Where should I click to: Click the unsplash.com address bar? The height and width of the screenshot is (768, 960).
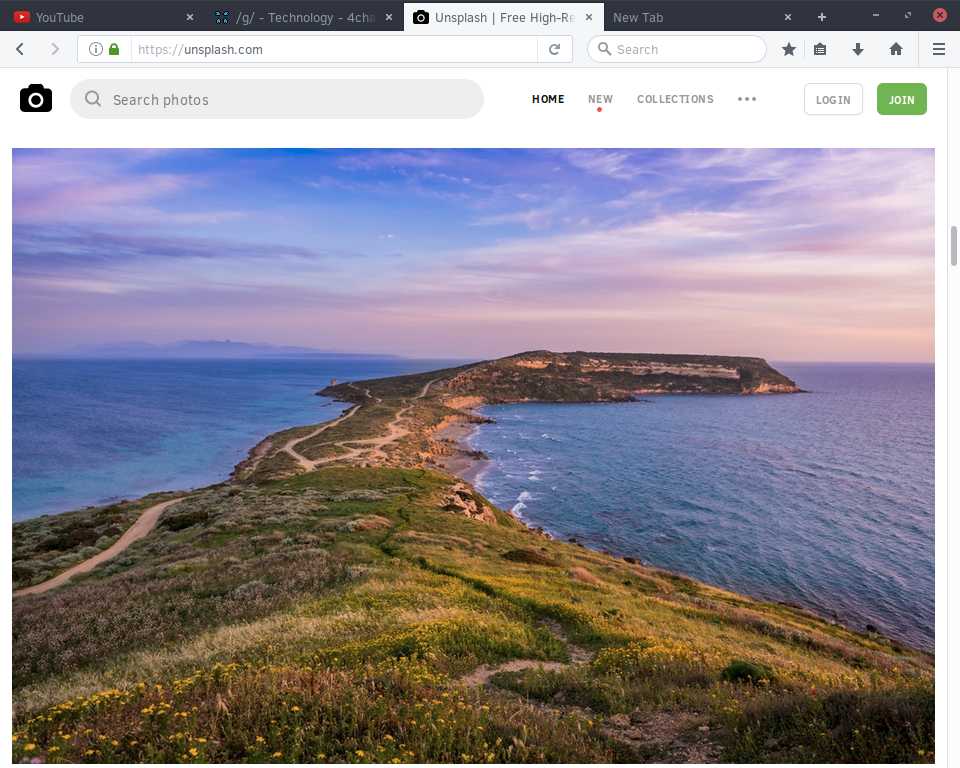334,49
